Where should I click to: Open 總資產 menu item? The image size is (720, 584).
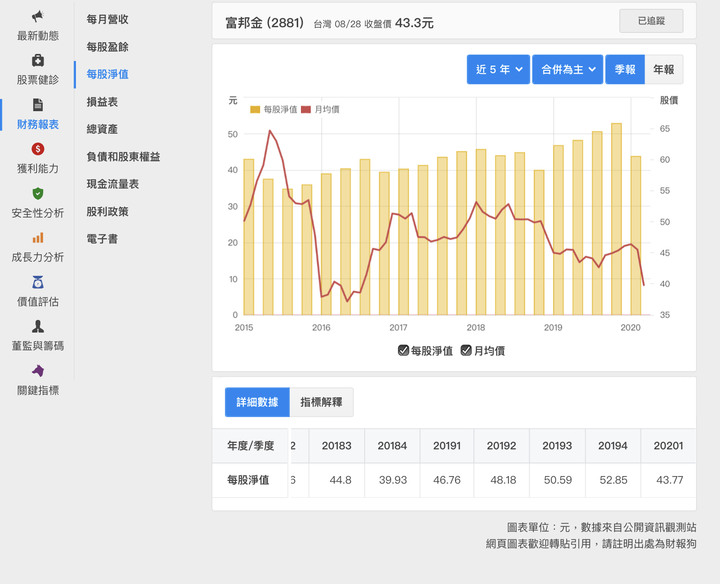[x=102, y=129]
